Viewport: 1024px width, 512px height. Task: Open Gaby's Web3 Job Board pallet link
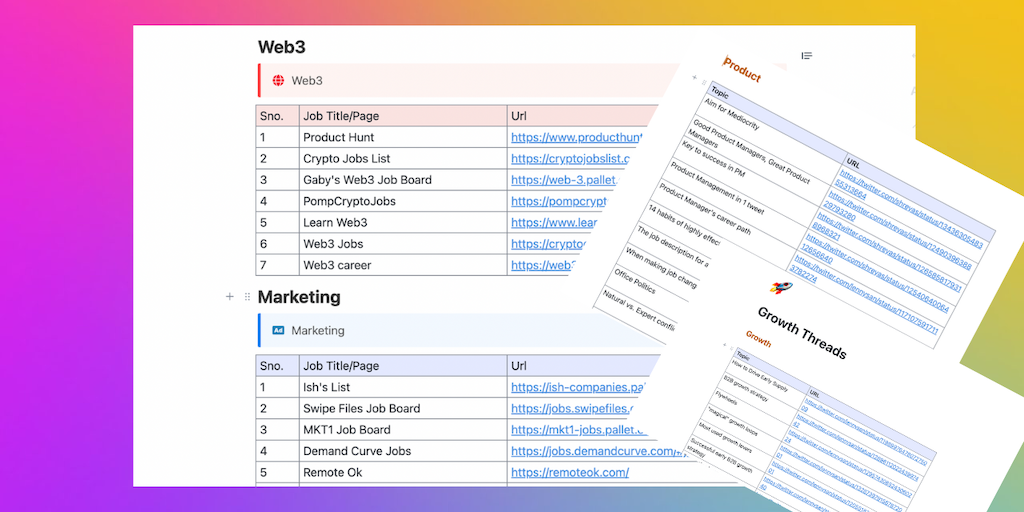point(564,180)
